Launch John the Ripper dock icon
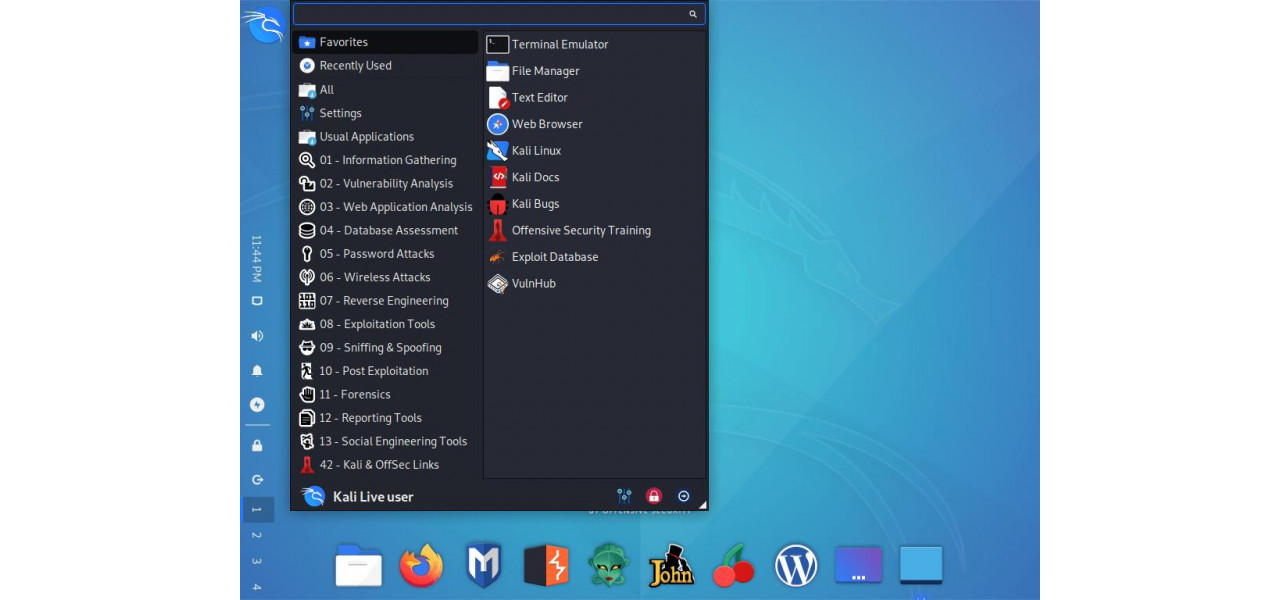Image resolution: width=1280 pixels, height=600 pixels. 671,566
